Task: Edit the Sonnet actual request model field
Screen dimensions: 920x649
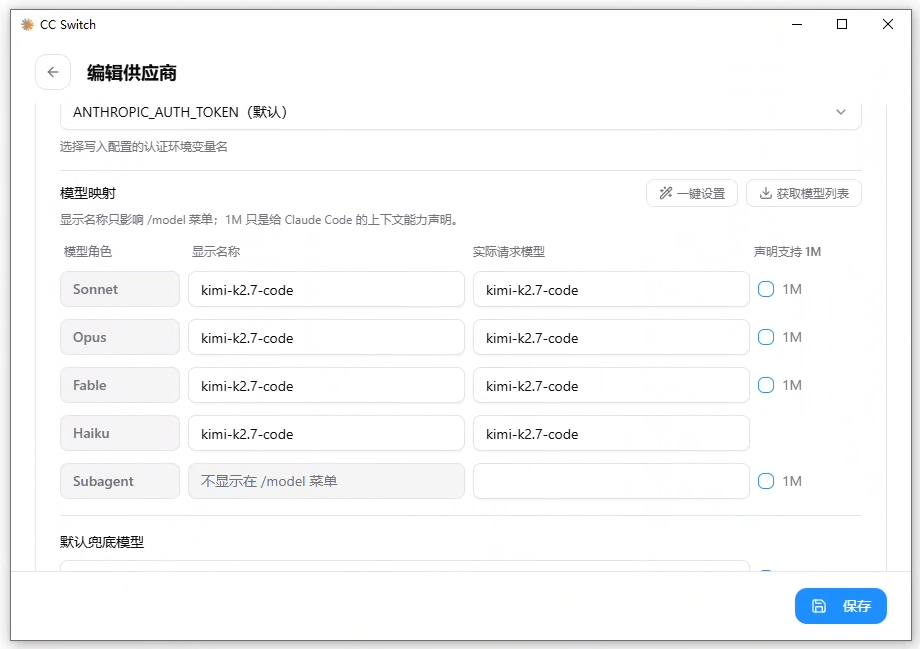Action: 611,289
